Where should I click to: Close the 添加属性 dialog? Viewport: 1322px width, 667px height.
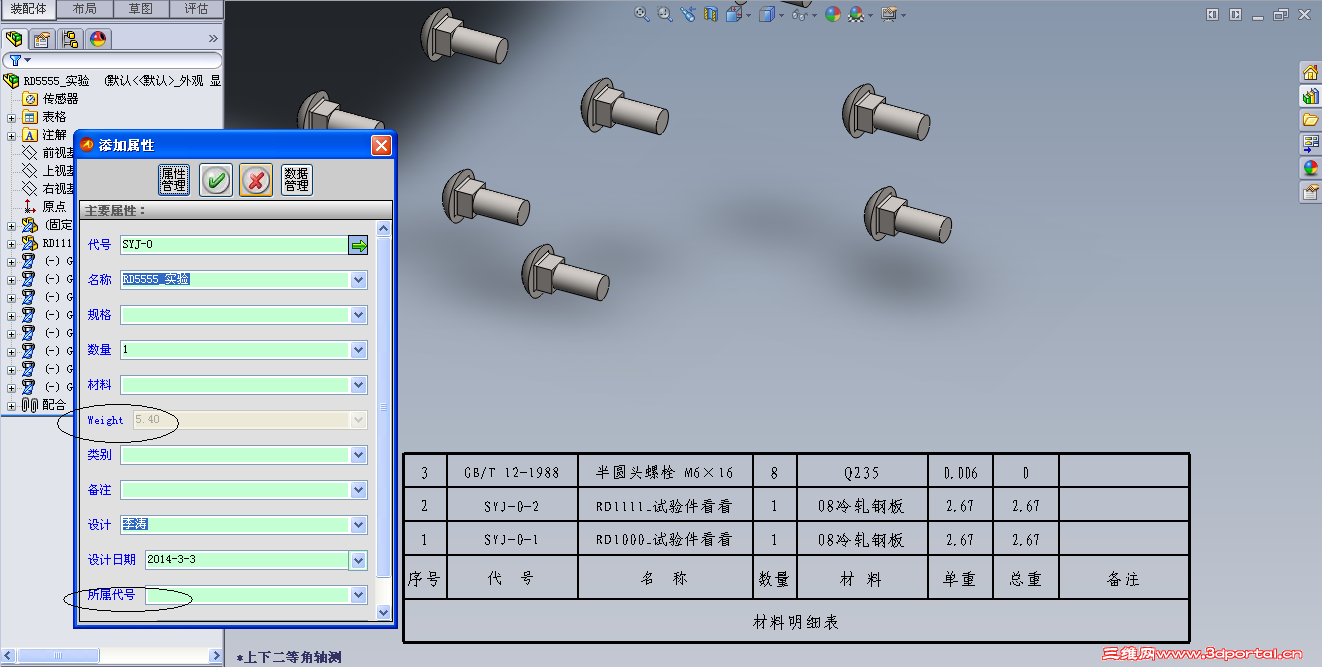click(x=381, y=145)
